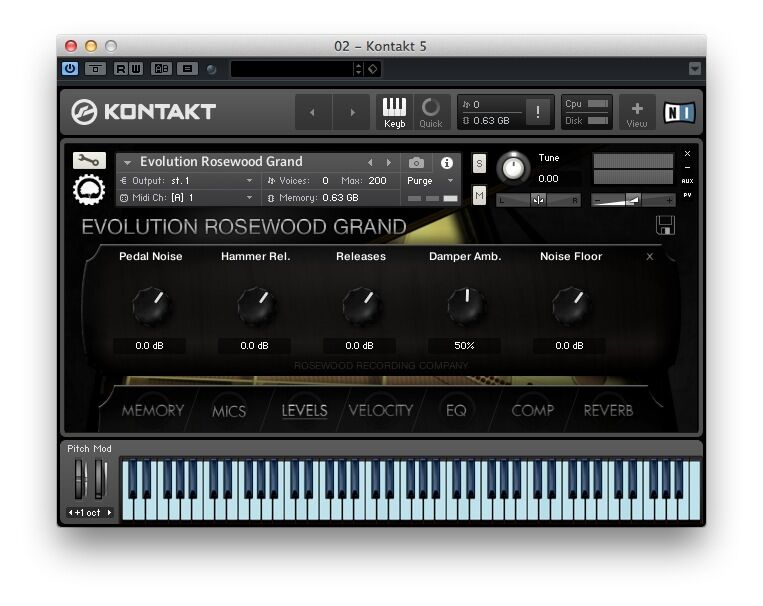The width and height of the screenshot is (763, 606).
Task: Click the pan slider center handle
Action: pyautogui.click(x=538, y=200)
